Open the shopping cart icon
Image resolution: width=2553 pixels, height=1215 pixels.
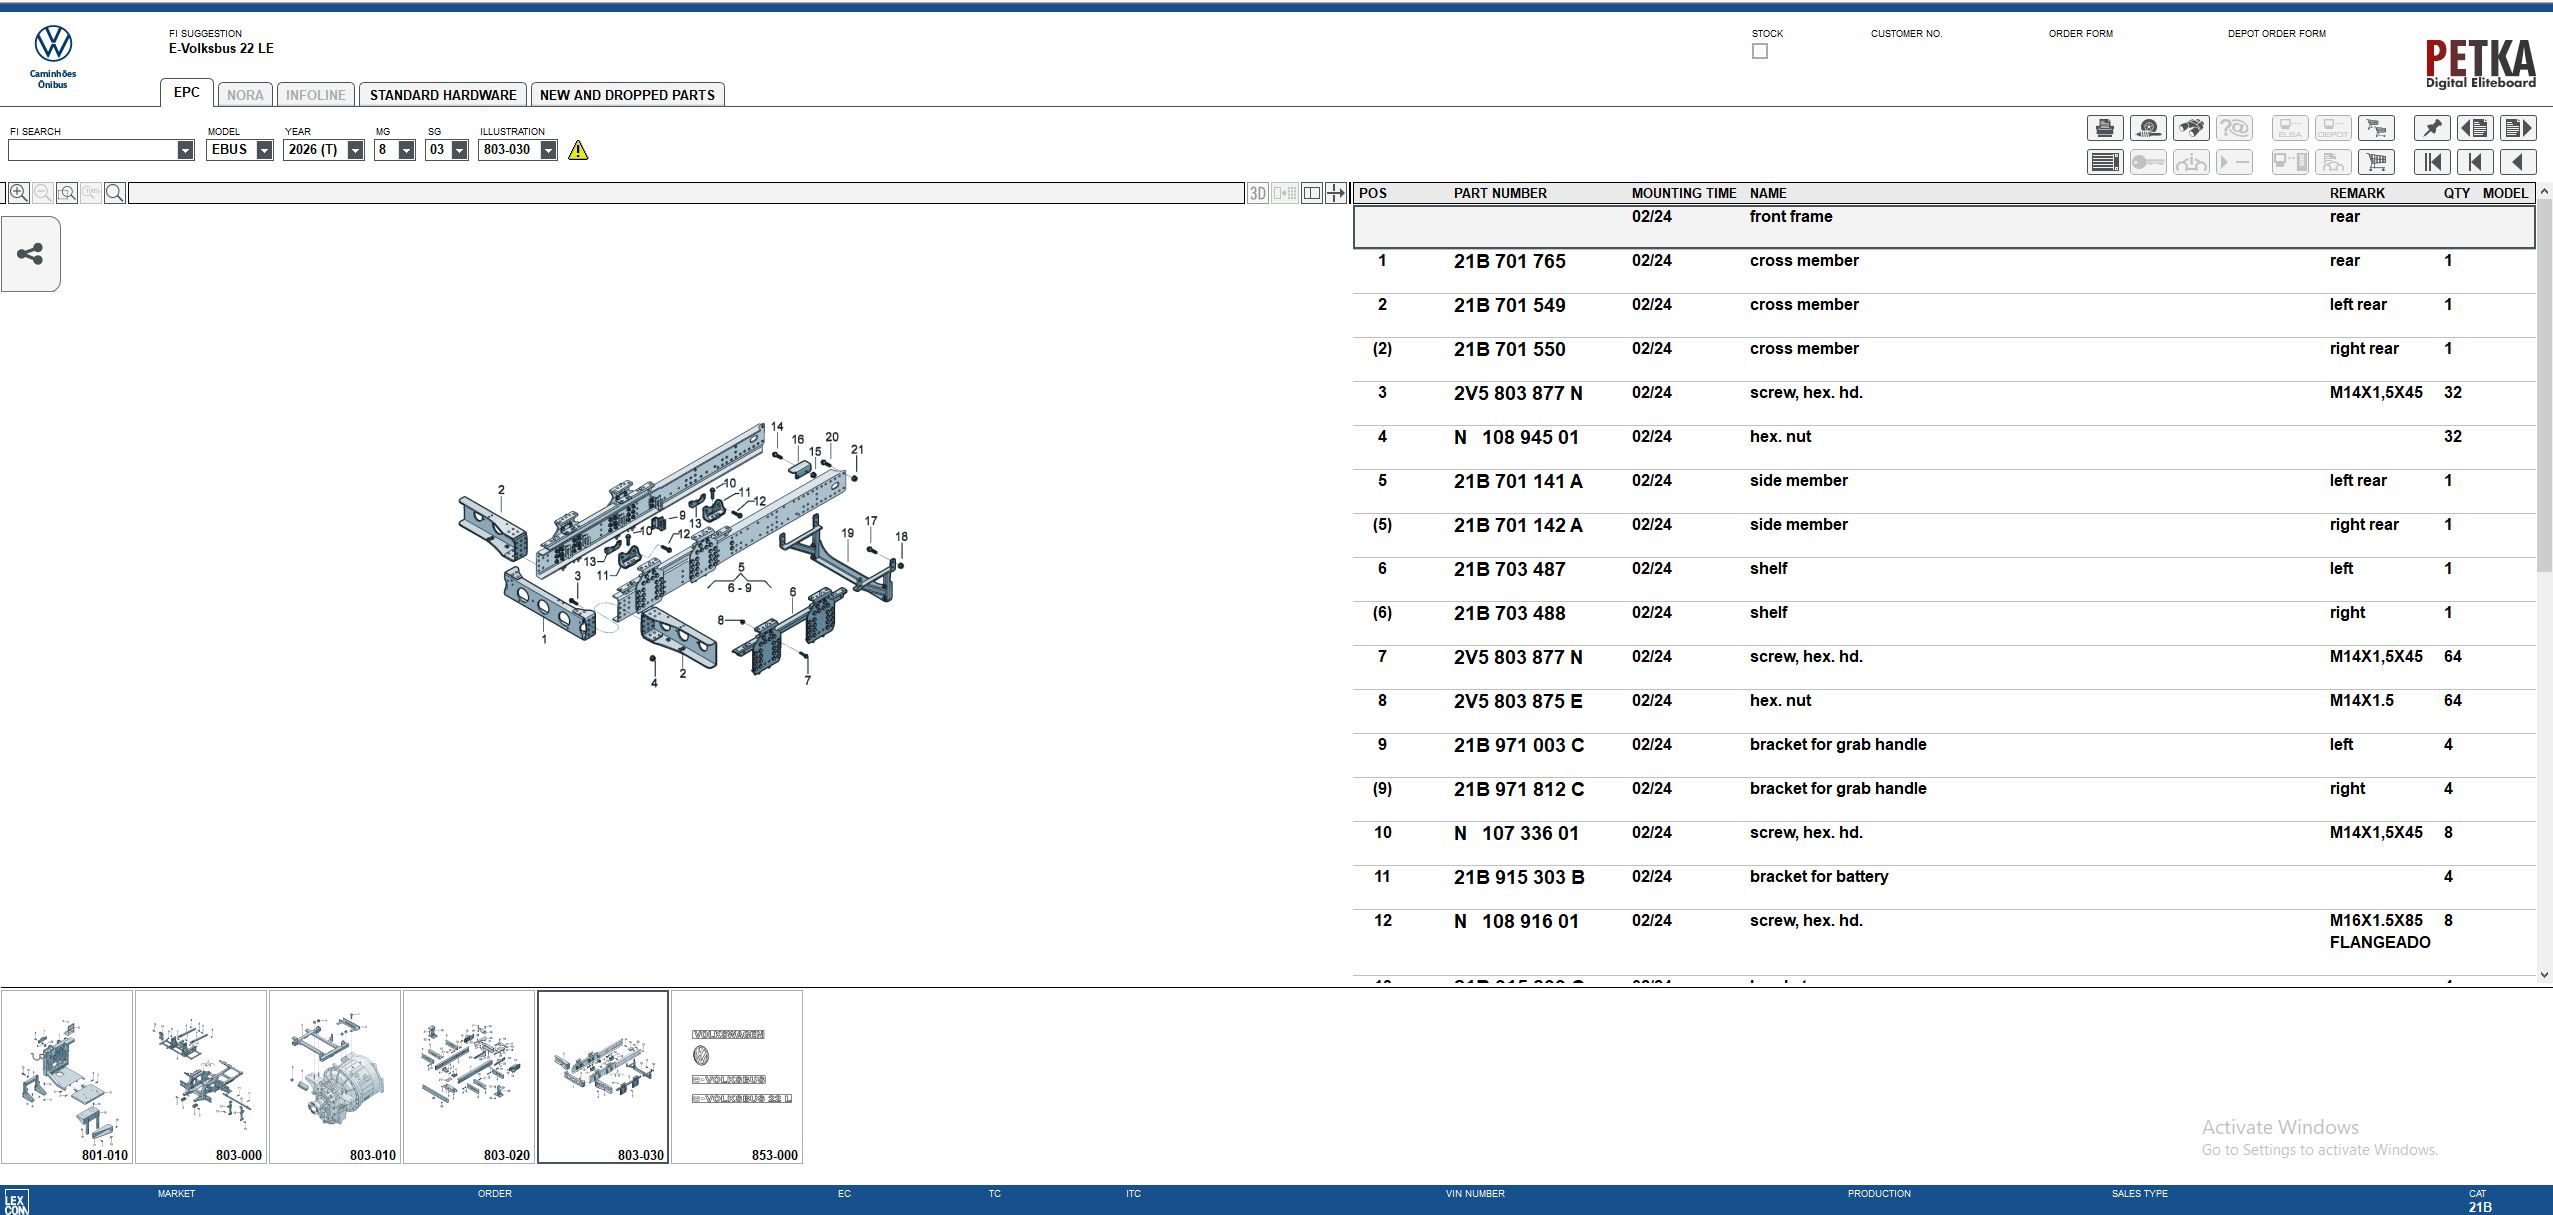2376,162
